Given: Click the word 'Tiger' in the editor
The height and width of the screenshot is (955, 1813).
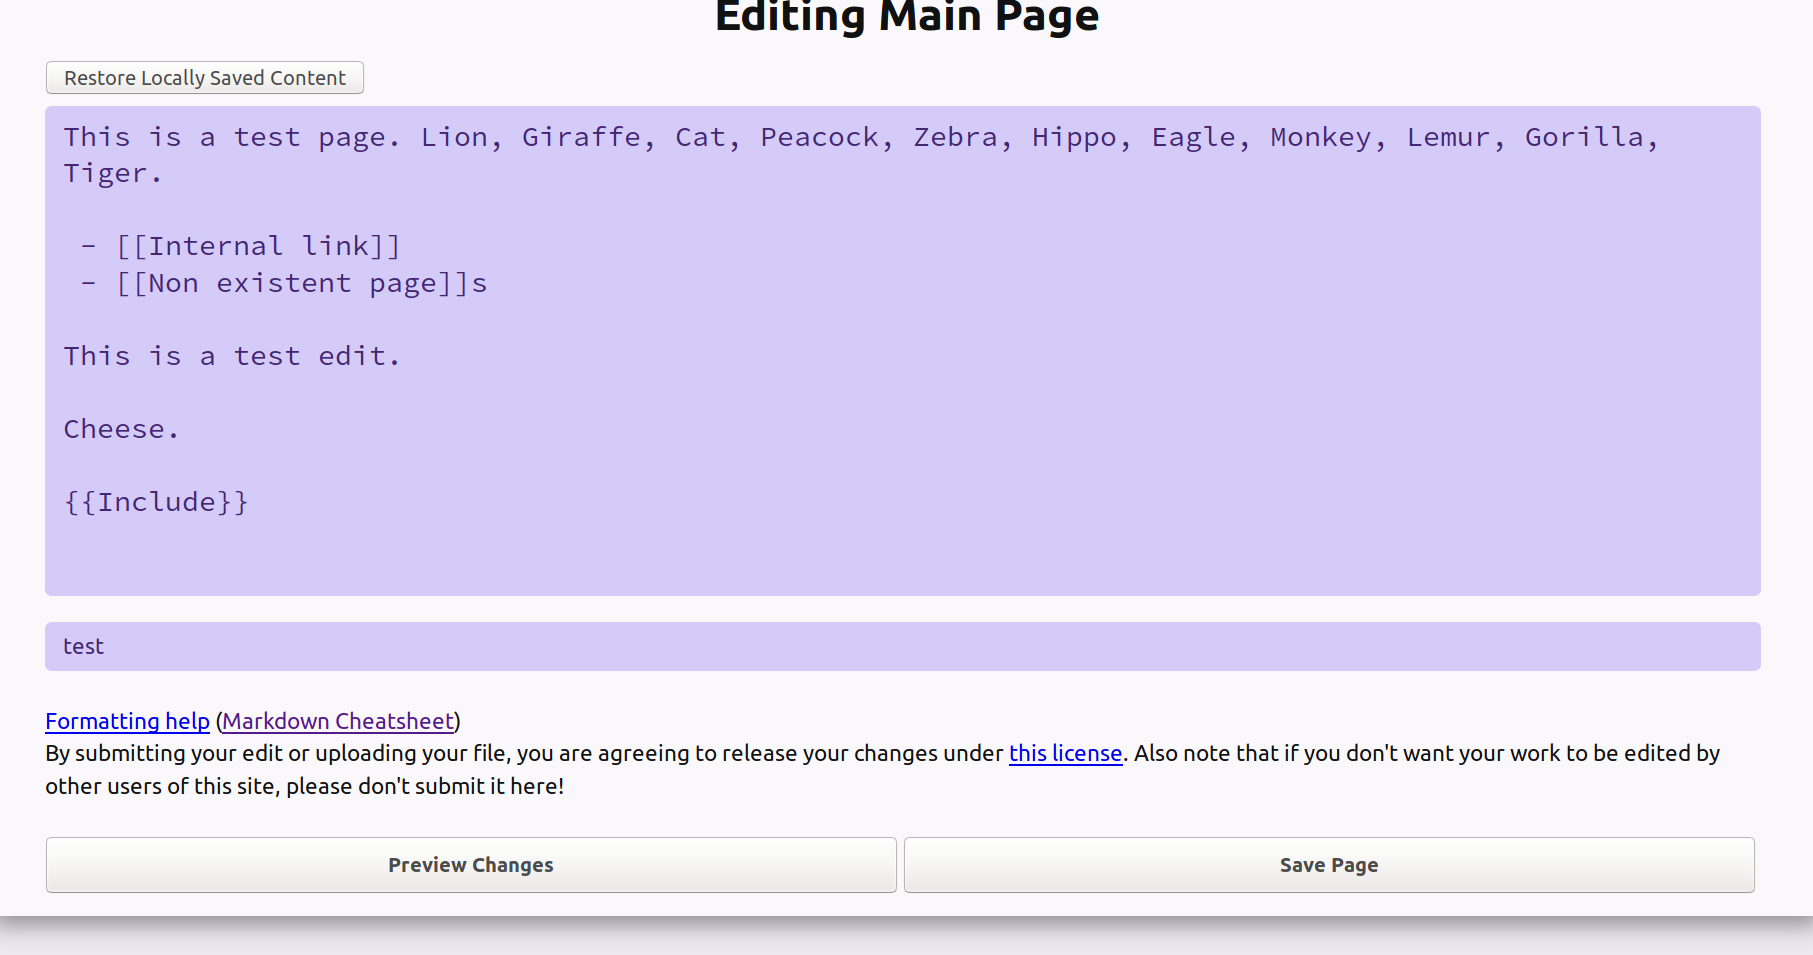Looking at the screenshot, I should (x=105, y=174).
